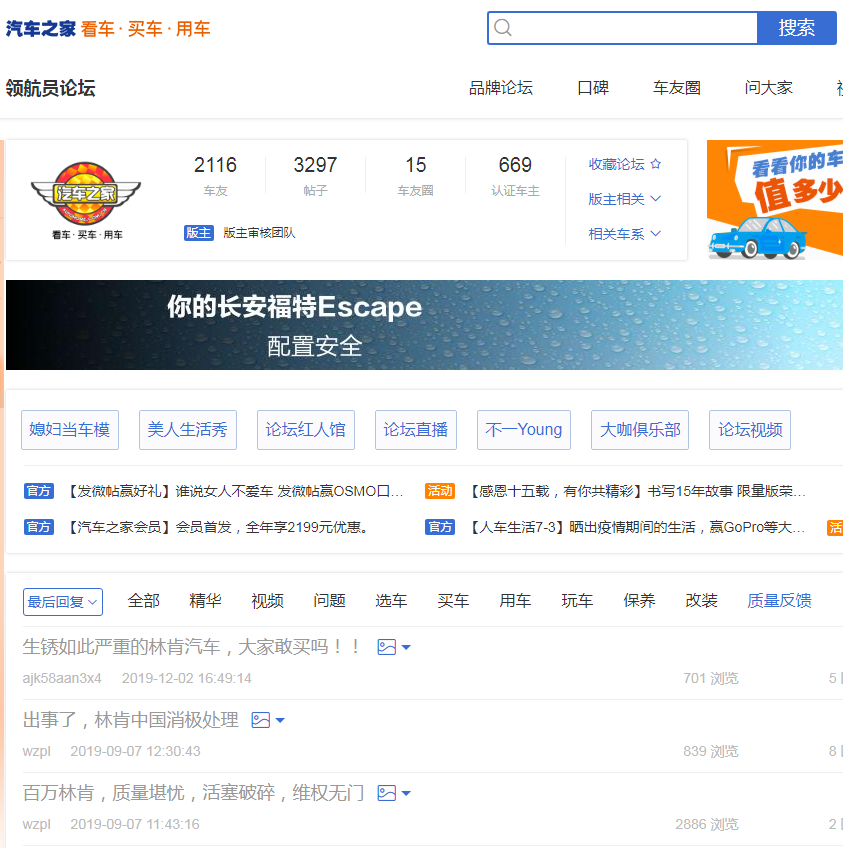Expand image arrow for 百万林肯，质量堪忧 post
Viewport: 843px width, 848px height.
406,793
